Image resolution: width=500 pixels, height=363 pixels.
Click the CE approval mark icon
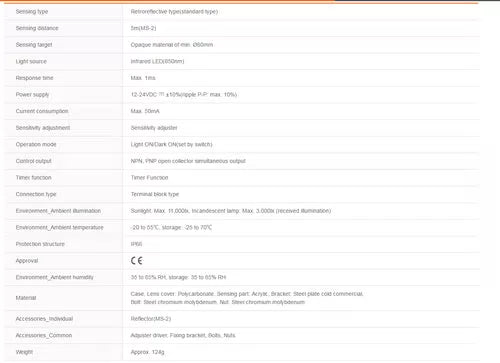(137, 261)
